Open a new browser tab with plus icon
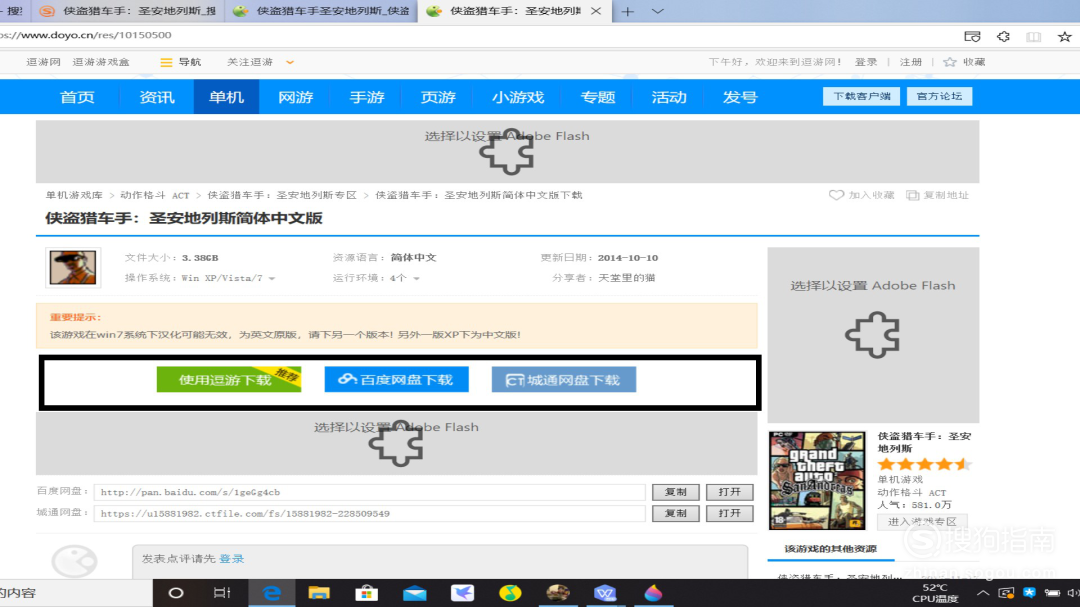This screenshot has height=607, width=1080. pos(627,11)
